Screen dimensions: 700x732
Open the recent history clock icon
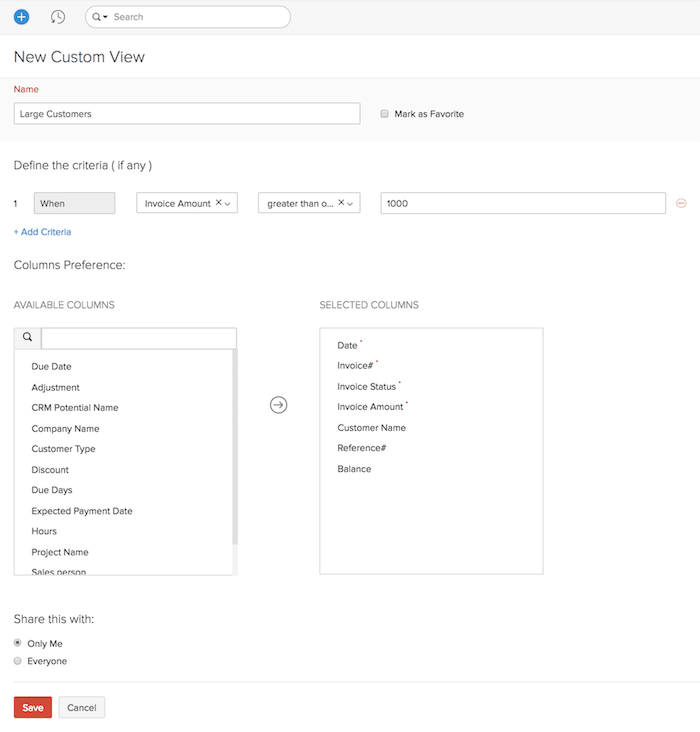58,17
